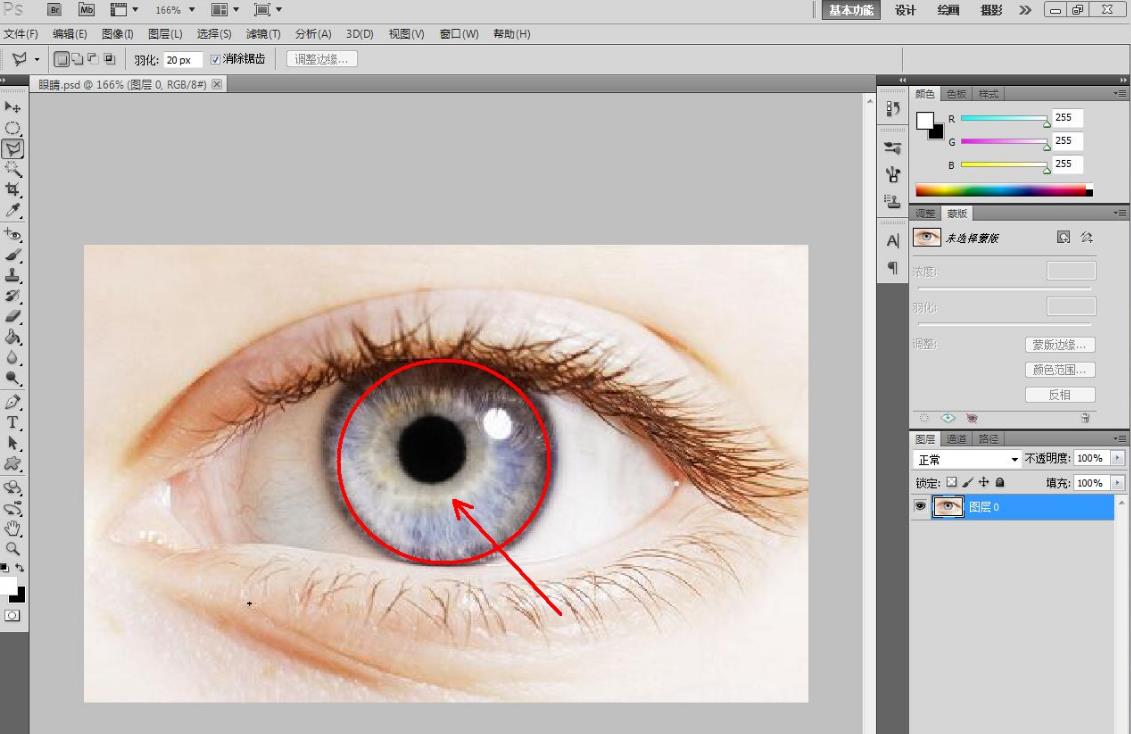Switch to the 通道 tab
This screenshot has width=1131, height=734.
[956, 439]
